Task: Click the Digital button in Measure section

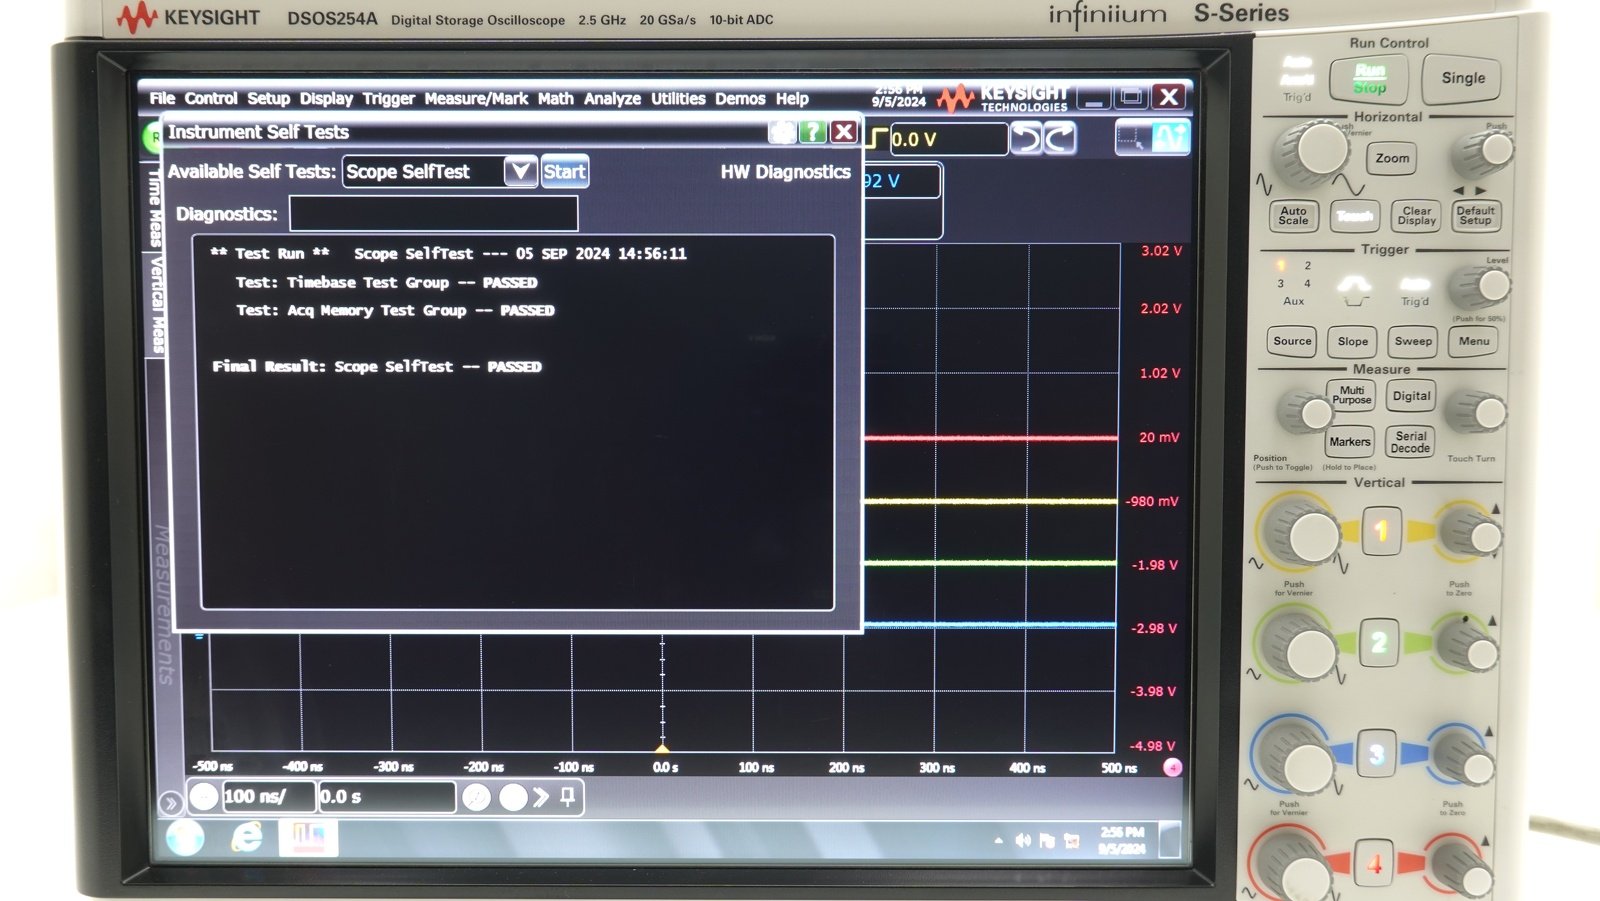Action: point(1411,396)
